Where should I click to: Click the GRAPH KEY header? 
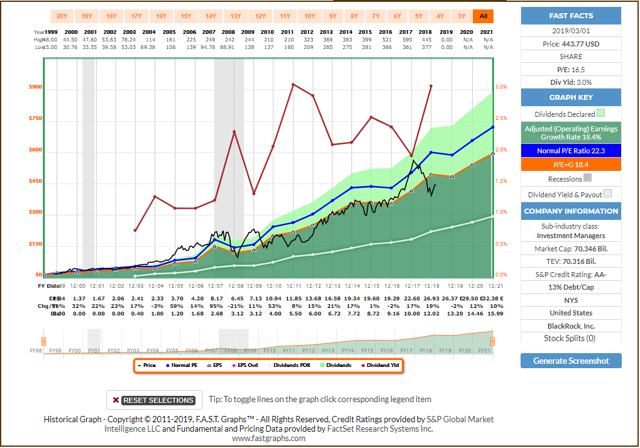[571, 98]
